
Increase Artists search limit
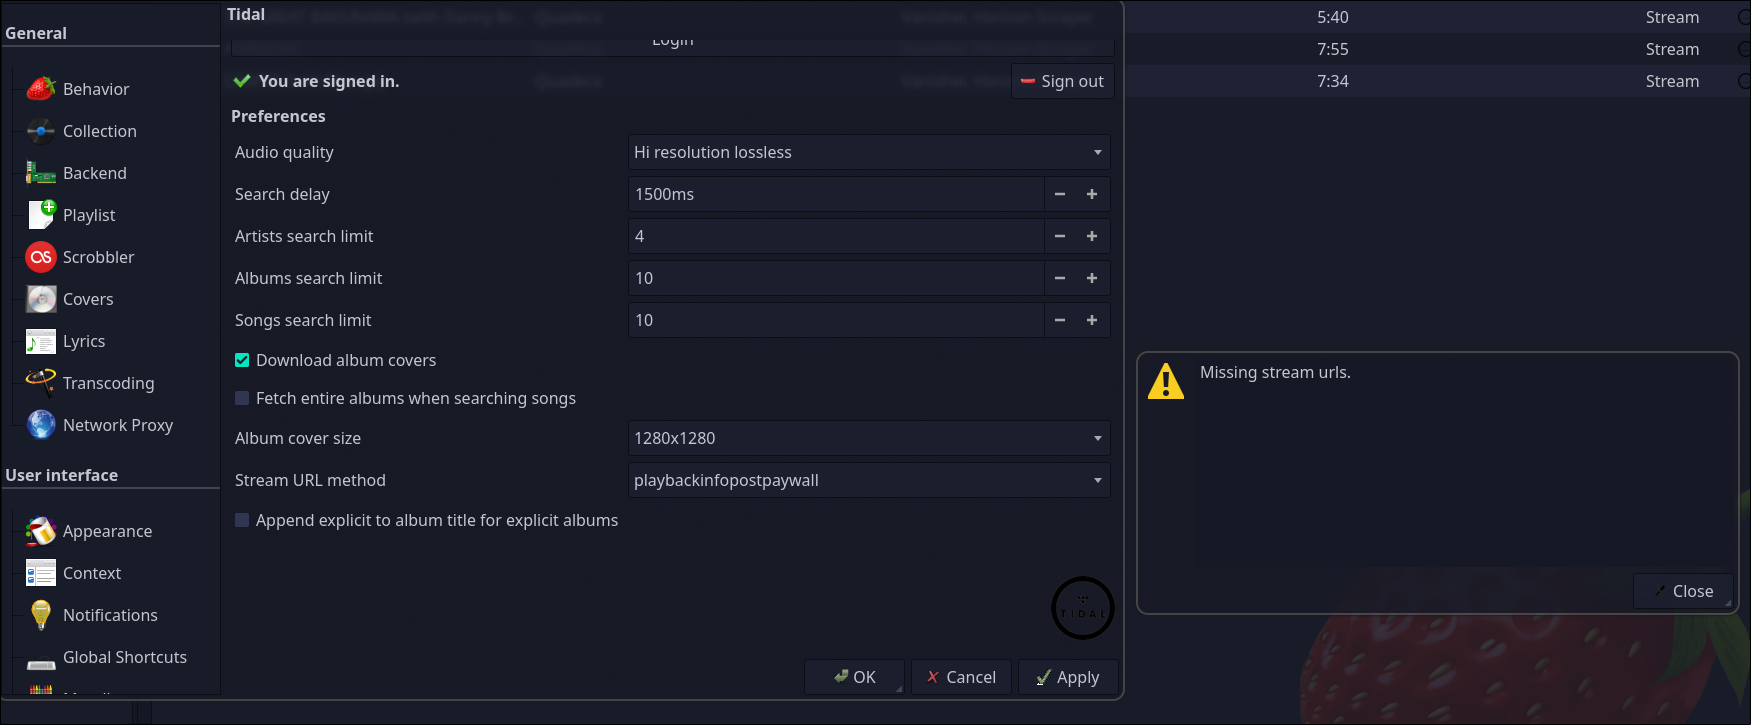click(1092, 236)
